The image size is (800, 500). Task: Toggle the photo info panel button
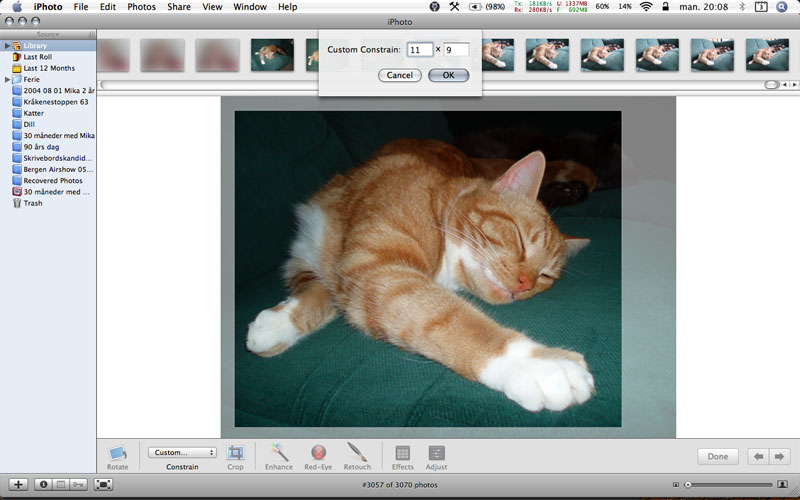point(43,484)
